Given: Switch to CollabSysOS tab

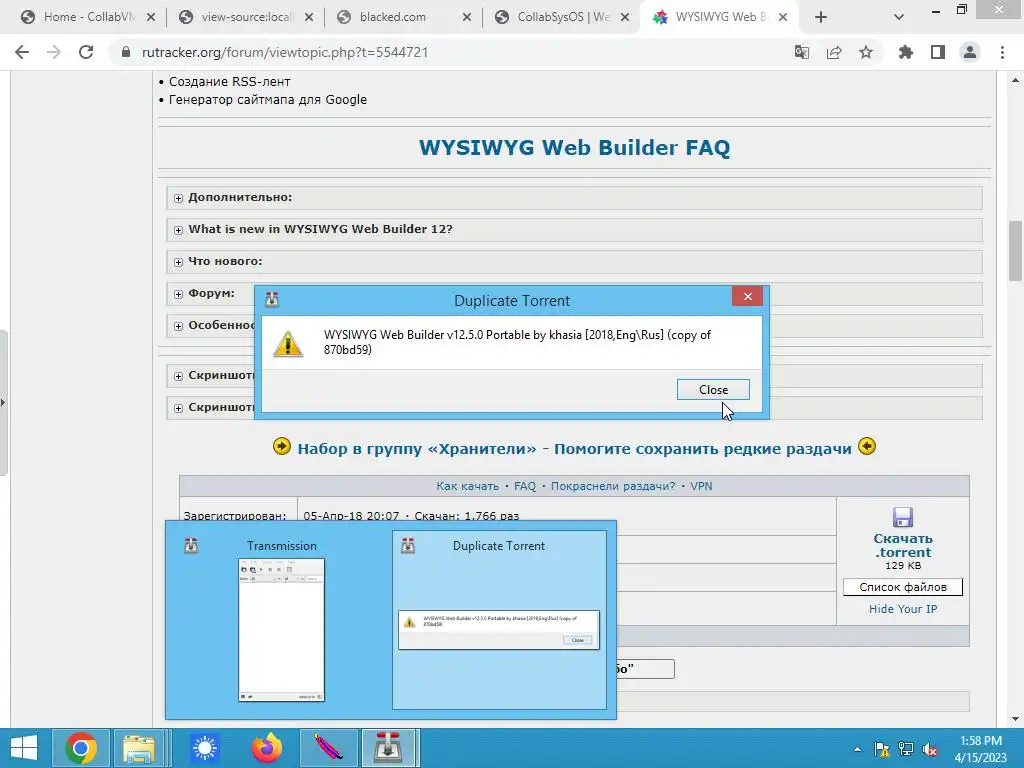Looking at the screenshot, I should pos(562,17).
